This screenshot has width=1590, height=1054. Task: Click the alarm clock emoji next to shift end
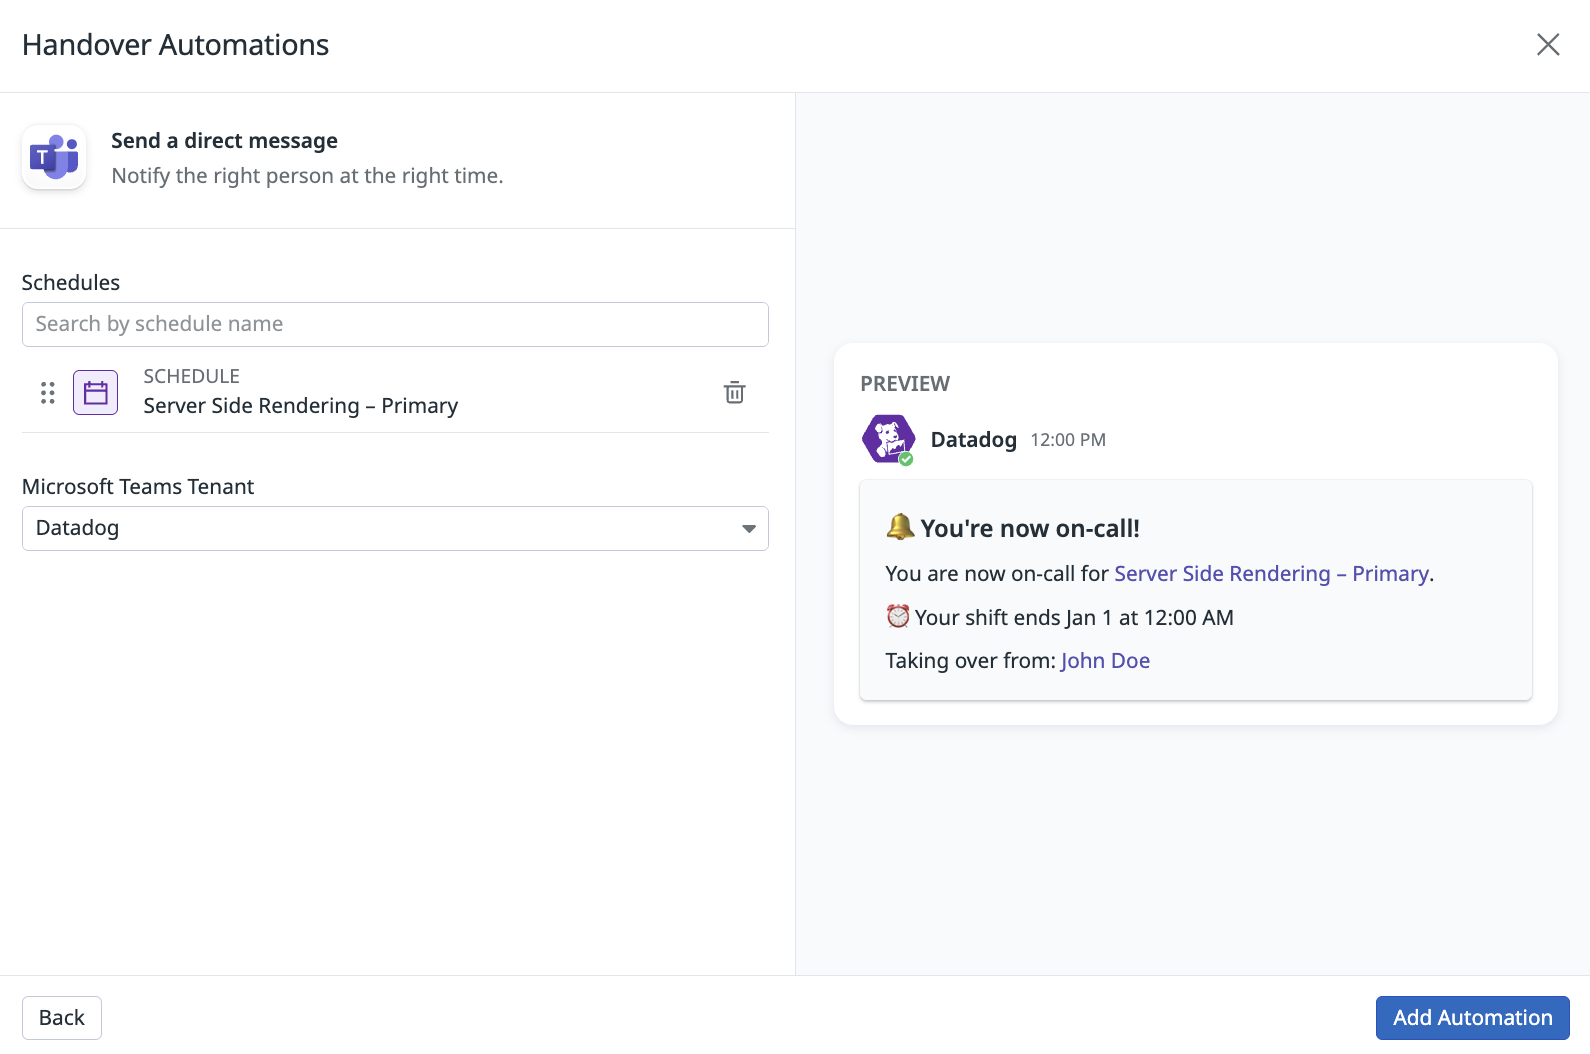coord(897,616)
